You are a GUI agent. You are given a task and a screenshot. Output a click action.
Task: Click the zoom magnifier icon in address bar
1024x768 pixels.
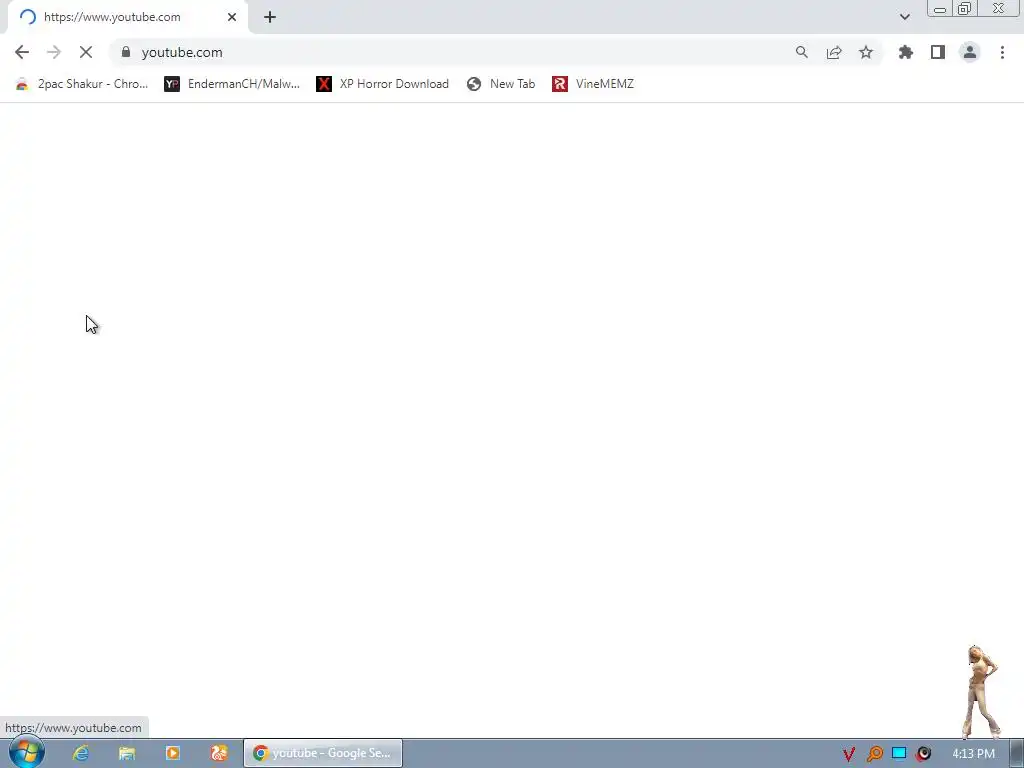(801, 52)
